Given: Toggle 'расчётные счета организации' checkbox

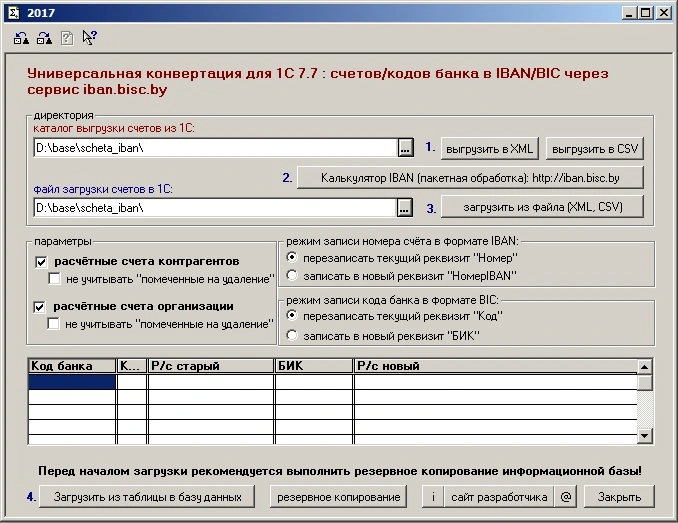Looking at the screenshot, I should coord(42,307).
